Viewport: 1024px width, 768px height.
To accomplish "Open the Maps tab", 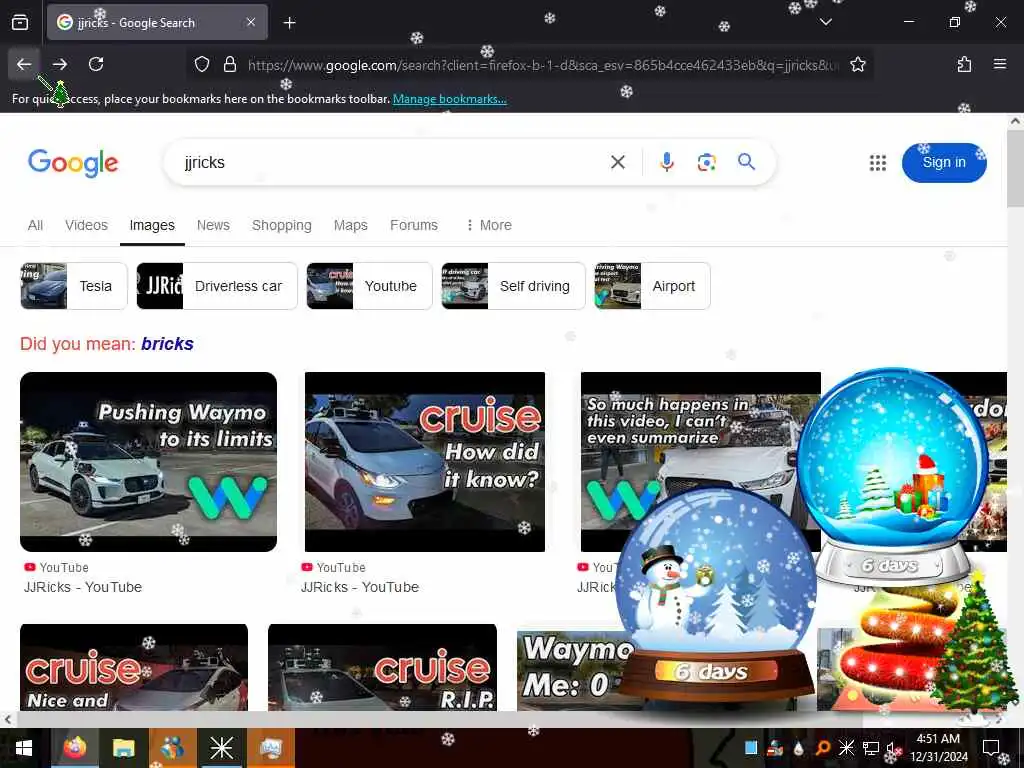I will click(351, 225).
